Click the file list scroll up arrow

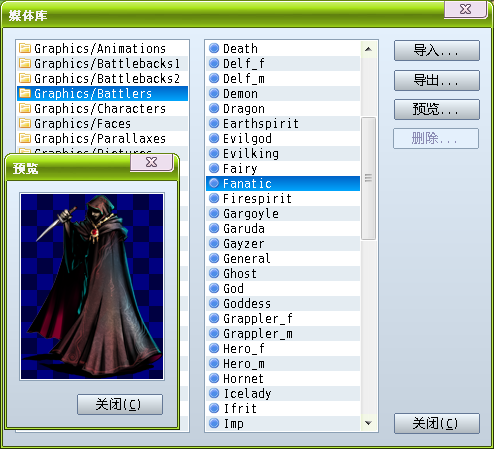click(x=368, y=49)
